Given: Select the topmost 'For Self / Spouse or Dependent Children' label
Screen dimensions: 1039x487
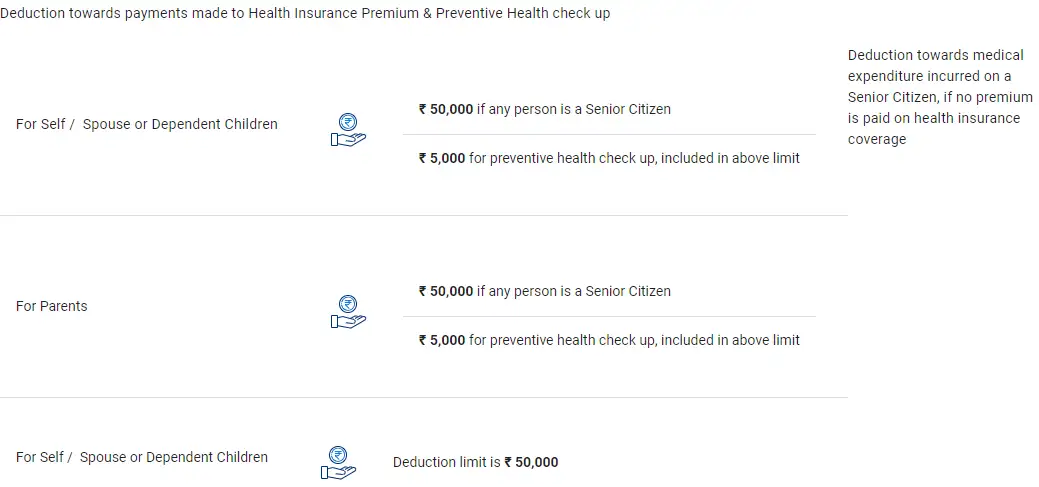Looking at the screenshot, I should 147,124.
